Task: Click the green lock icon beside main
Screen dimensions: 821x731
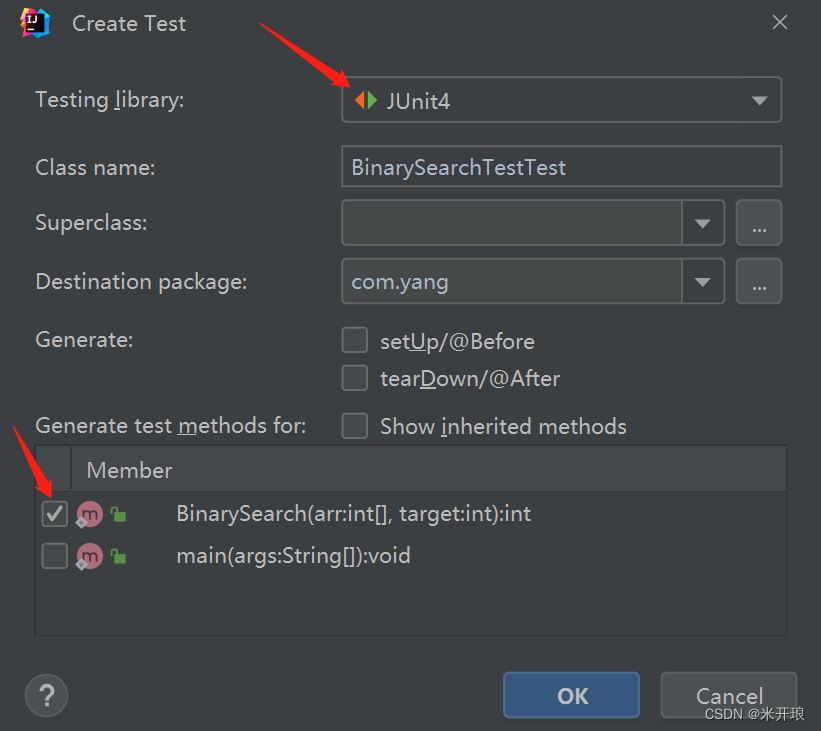Action: [x=119, y=556]
